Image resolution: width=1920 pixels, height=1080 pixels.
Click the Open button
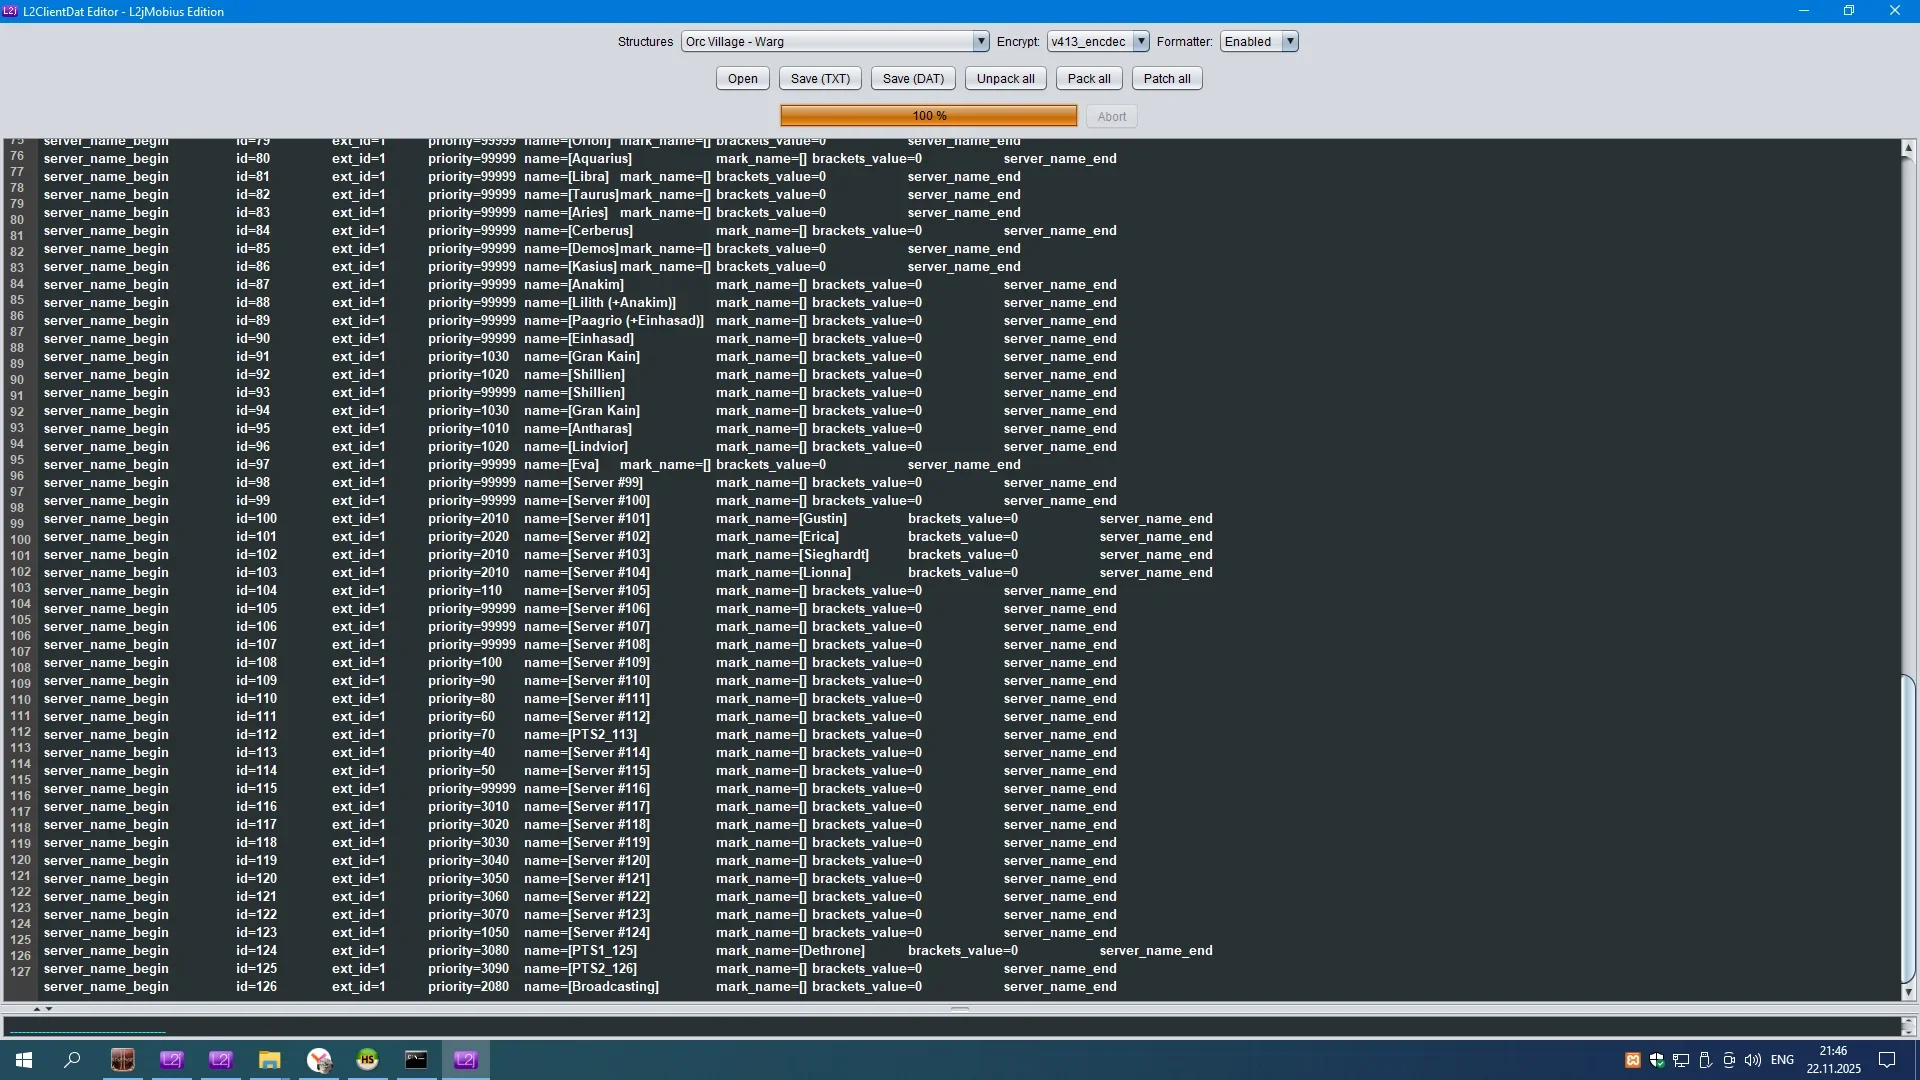742,79
